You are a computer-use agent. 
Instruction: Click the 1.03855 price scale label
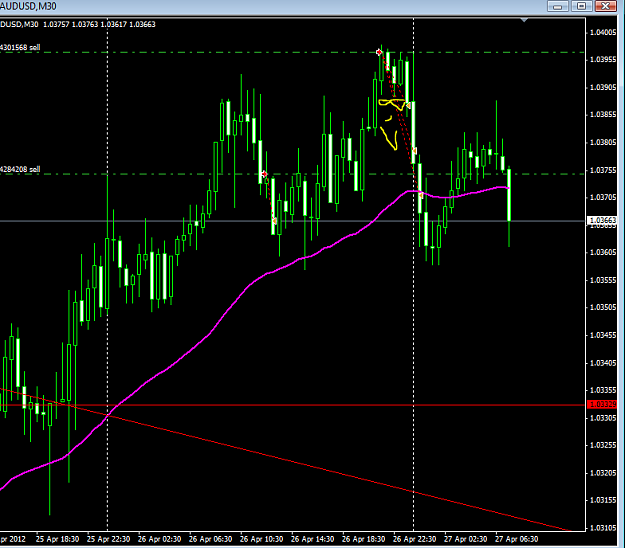[x=603, y=115]
